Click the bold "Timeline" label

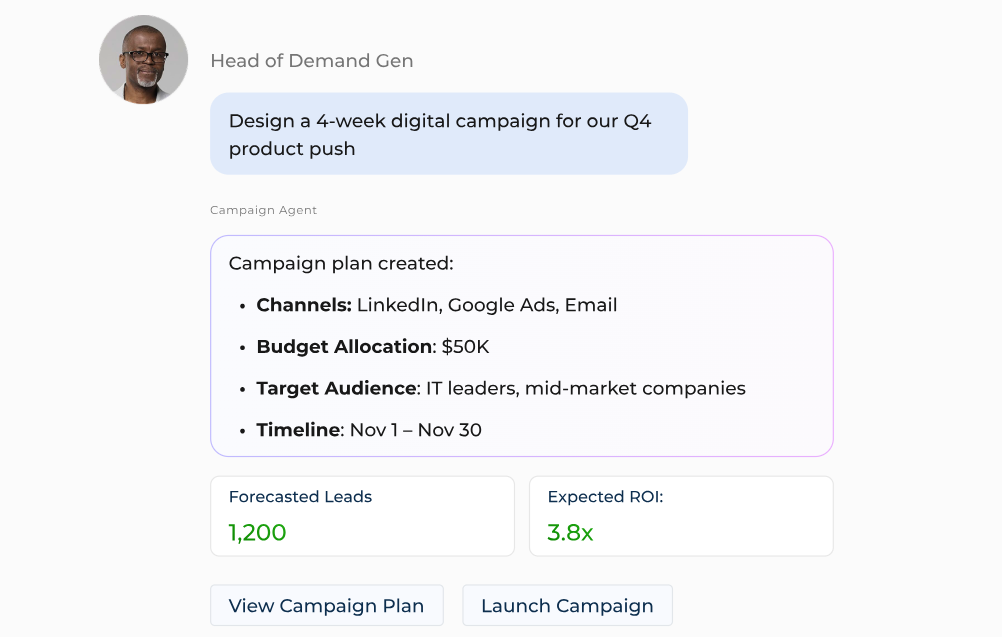click(x=298, y=430)
